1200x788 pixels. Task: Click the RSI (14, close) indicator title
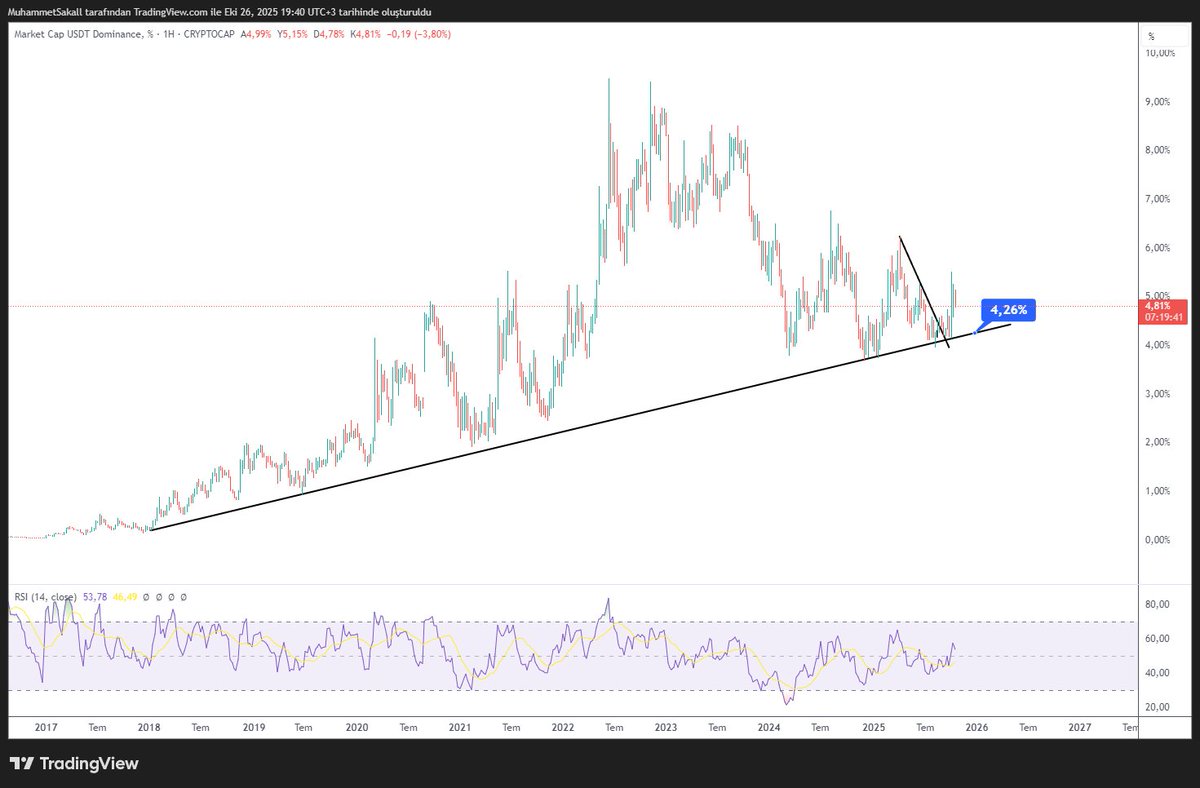tap(45, 597)
